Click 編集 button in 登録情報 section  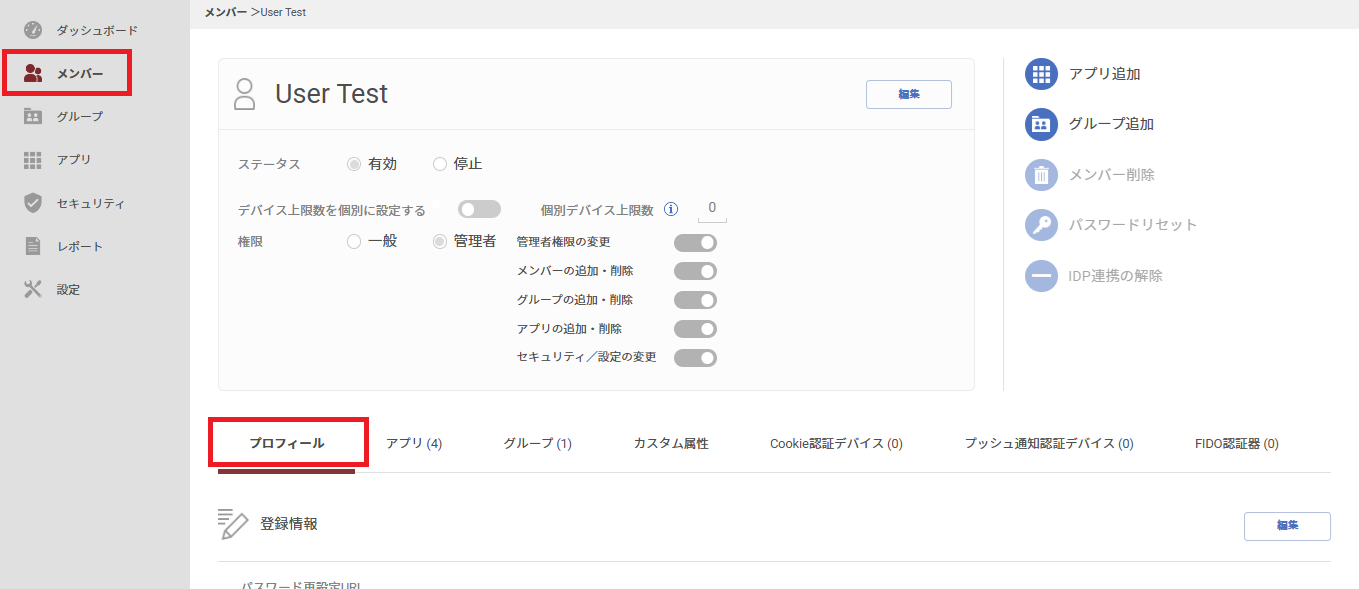[1287, 526]
